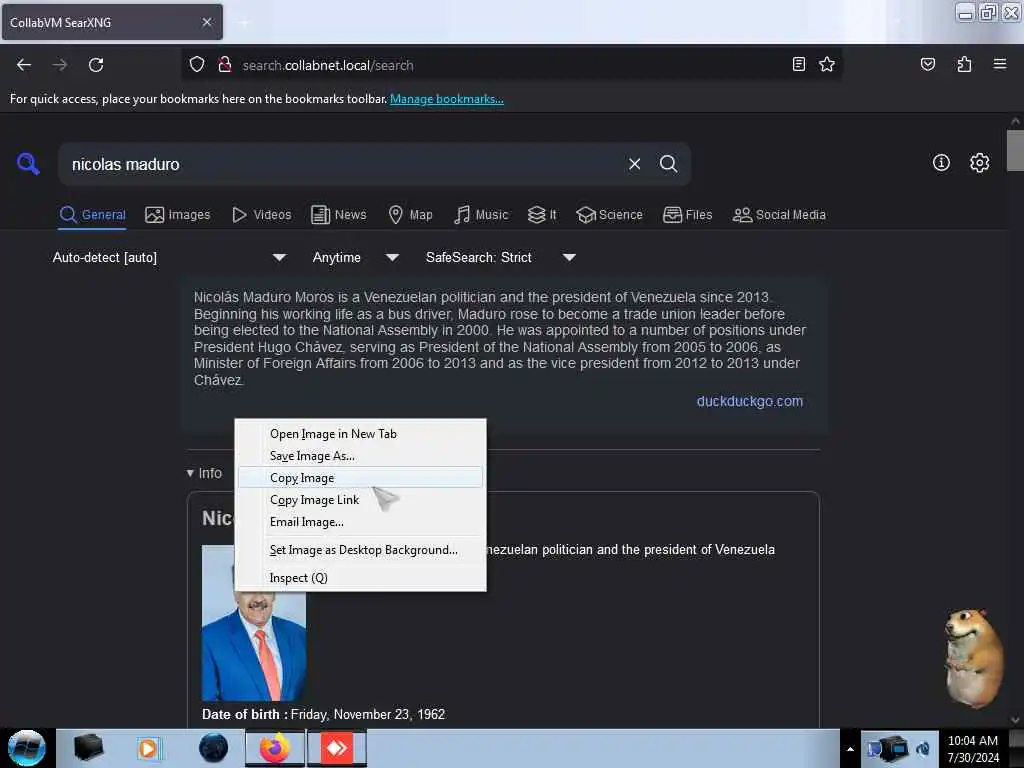Open the Auto-detect language dropdown
1024x768 pixels.
pyautogui.click(x=168, y=257)
